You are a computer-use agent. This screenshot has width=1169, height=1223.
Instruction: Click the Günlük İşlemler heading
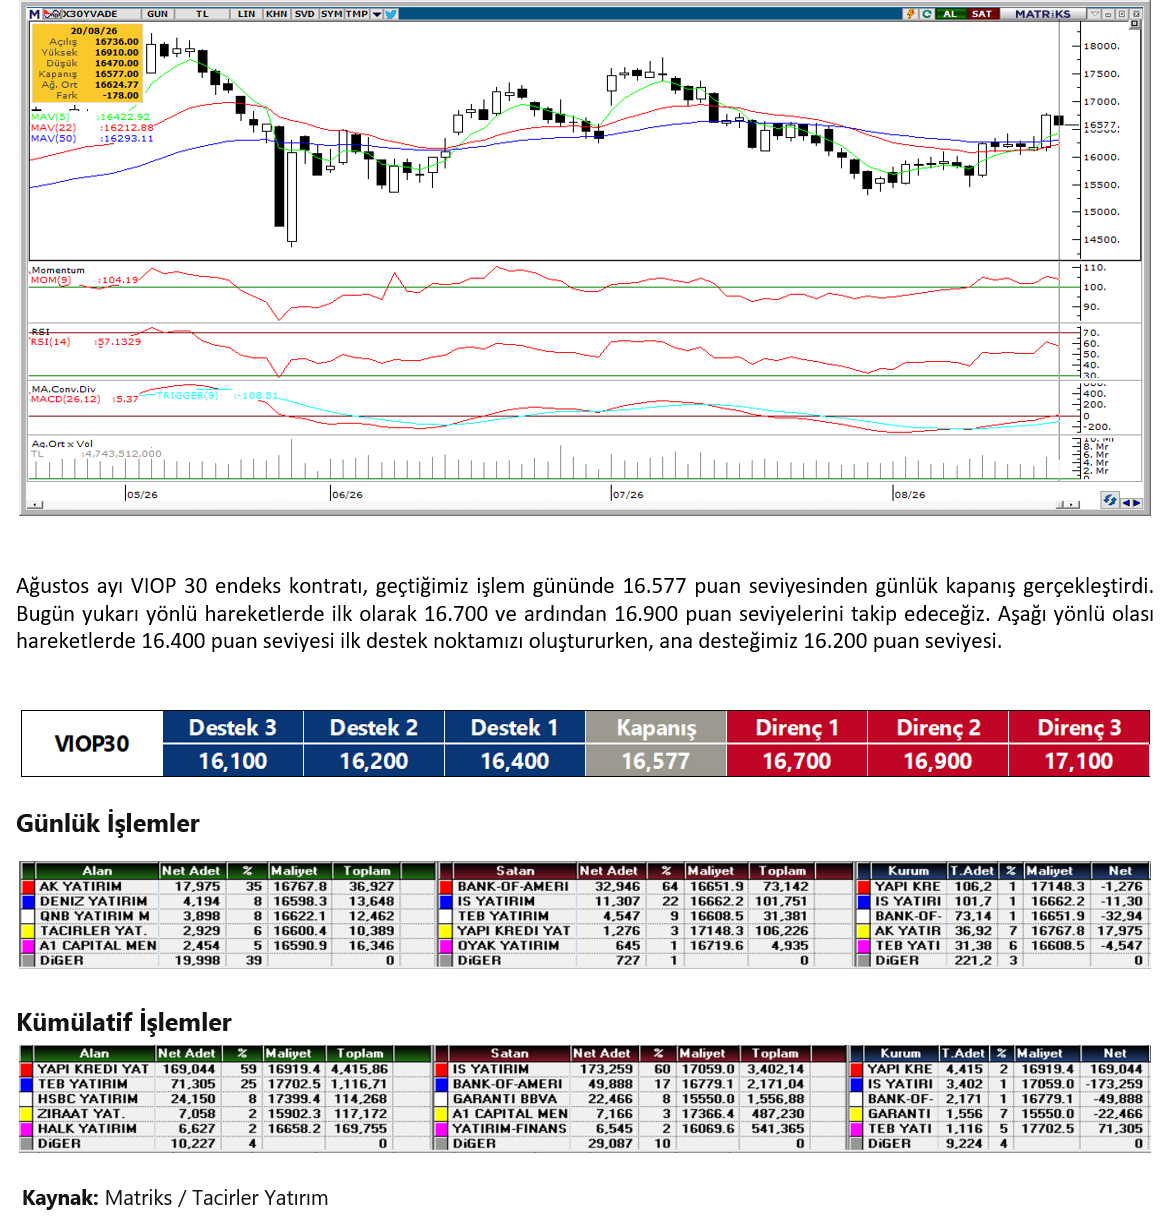[108, 823]
